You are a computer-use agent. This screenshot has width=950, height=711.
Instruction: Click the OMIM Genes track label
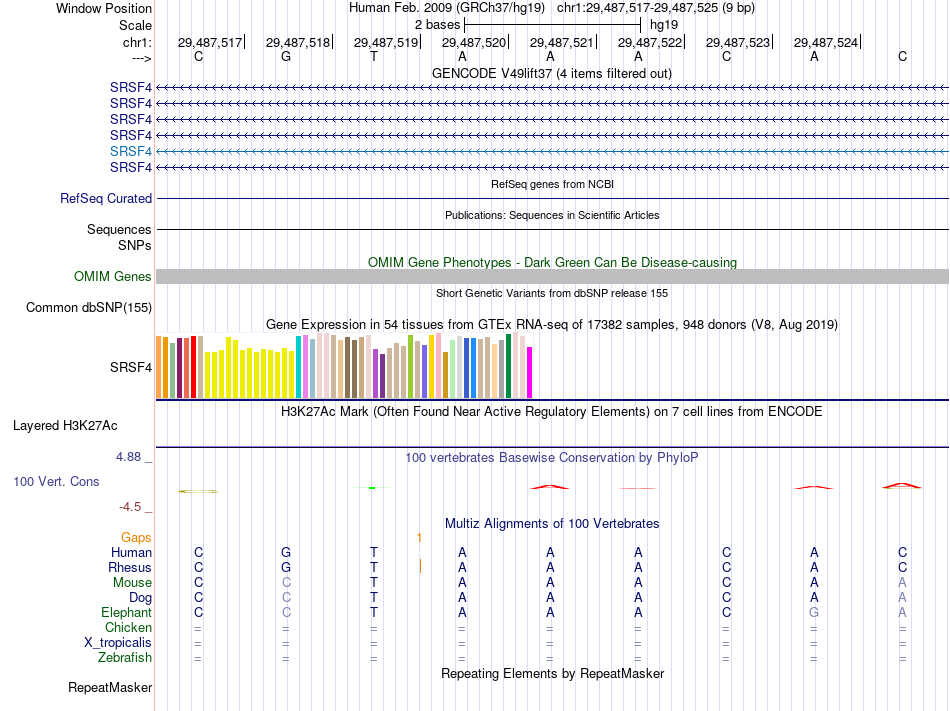point(113,277)
